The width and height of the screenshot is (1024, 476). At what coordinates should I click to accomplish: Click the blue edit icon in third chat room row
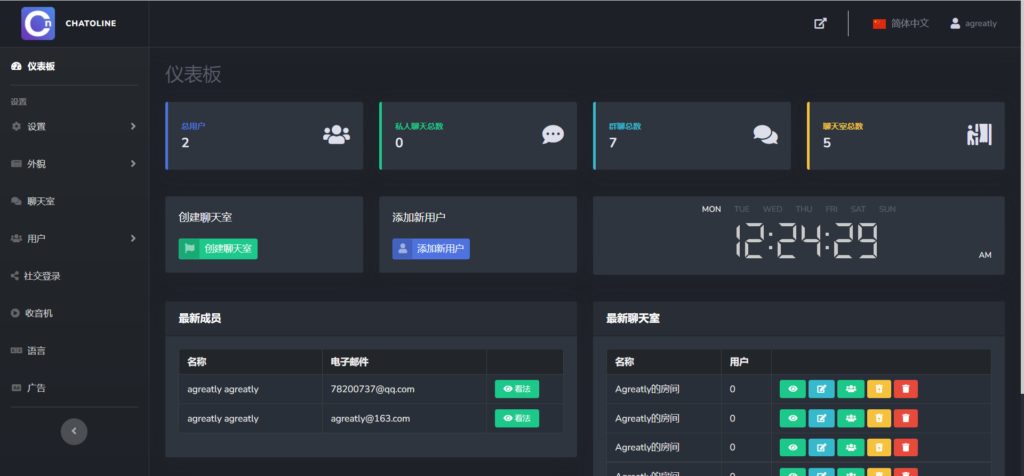point(821,447)
